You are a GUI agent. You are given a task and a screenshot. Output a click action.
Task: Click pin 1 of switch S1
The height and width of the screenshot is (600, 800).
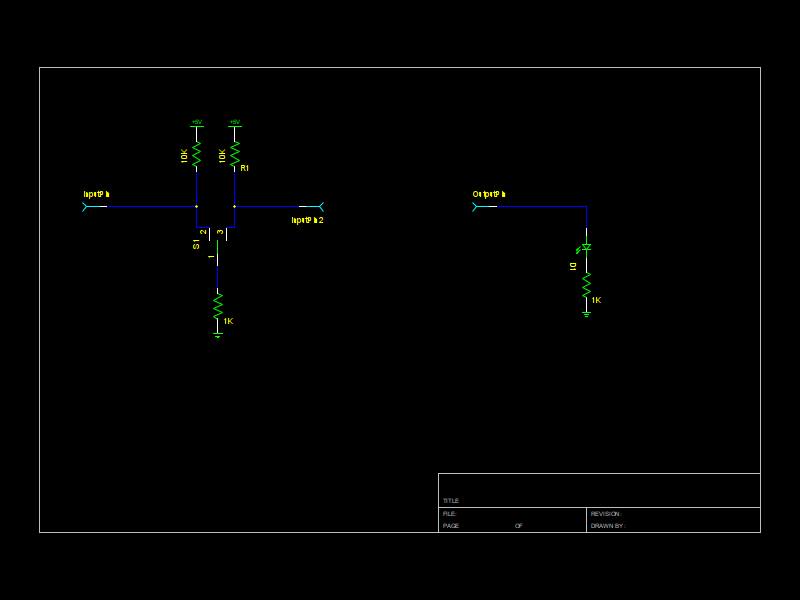[217, 256]
